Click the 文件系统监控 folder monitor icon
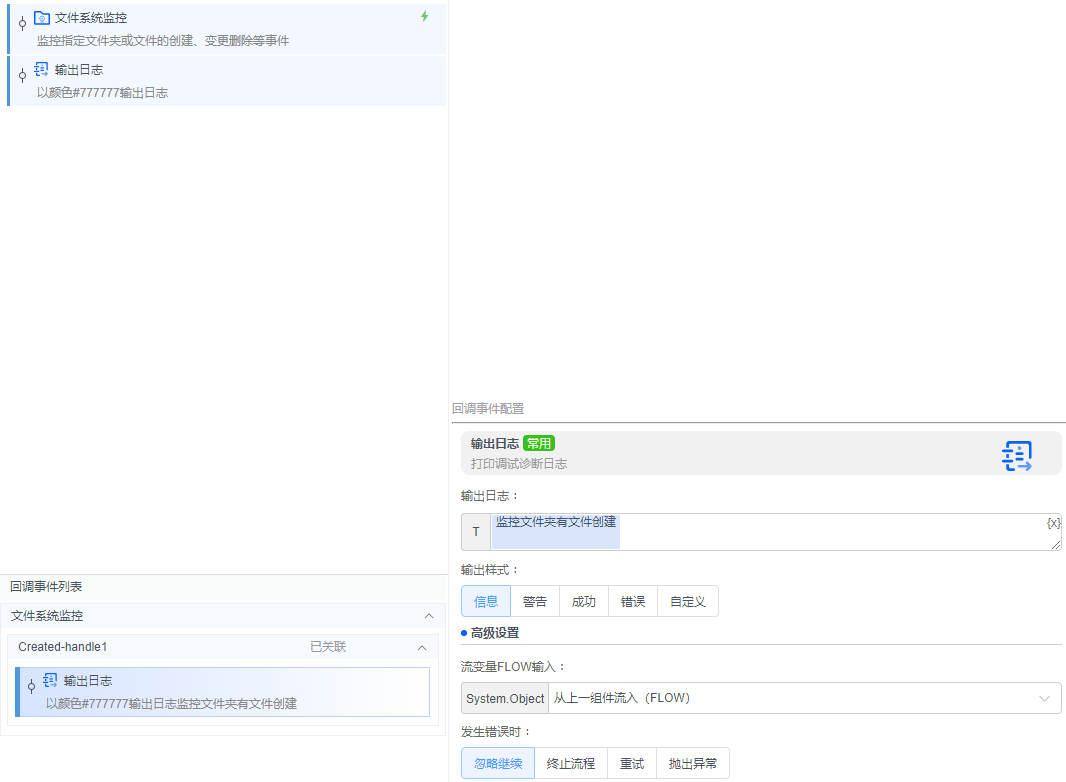 tap(40, 16)
